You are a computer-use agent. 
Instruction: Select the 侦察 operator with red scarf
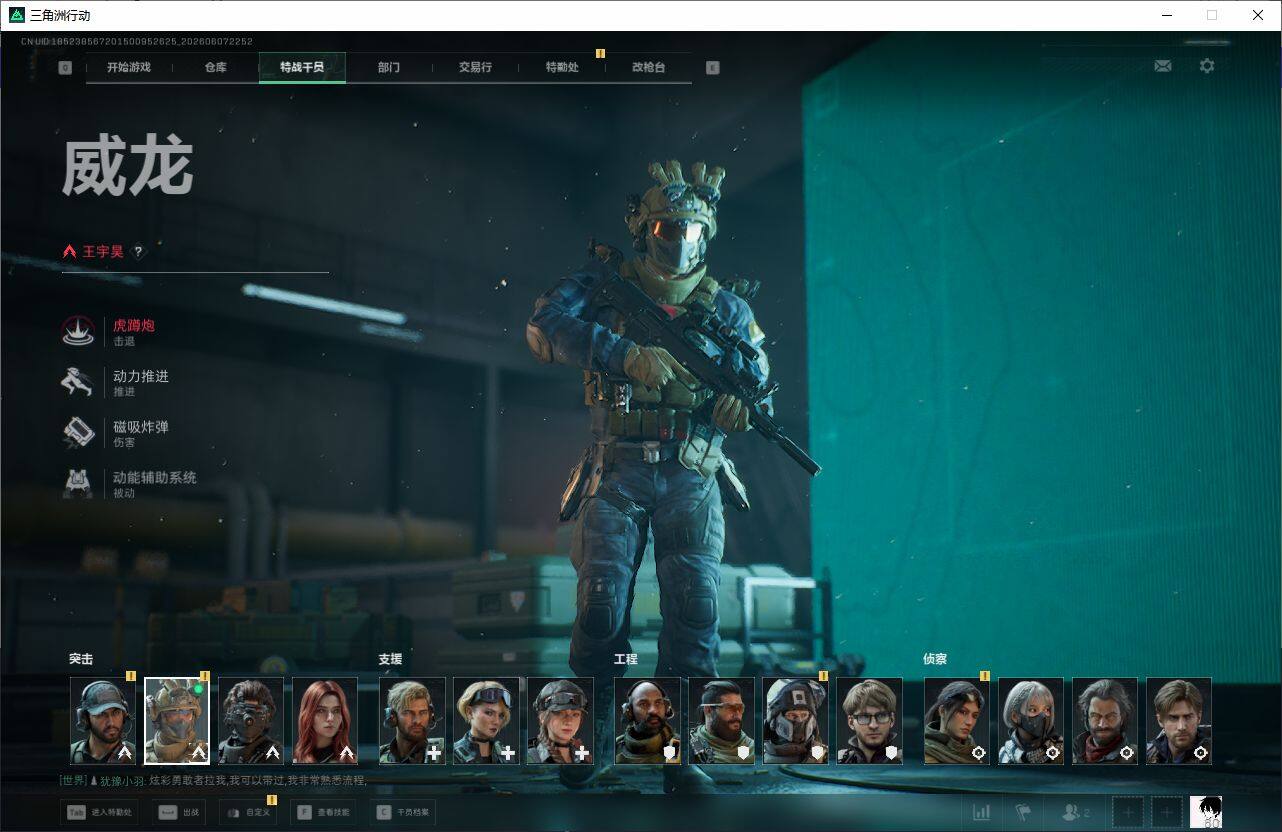click(x=1105, y=721)
